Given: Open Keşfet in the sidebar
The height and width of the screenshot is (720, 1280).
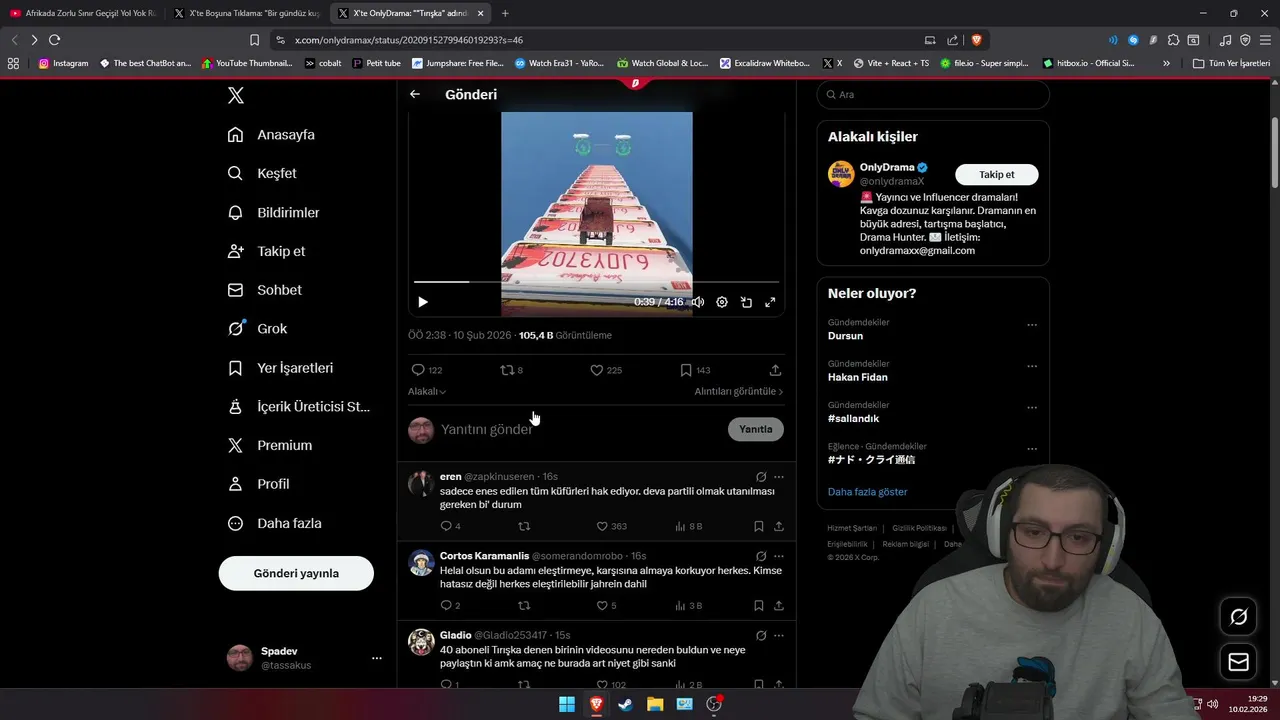Looking at the screenshot, I should tap(262, 173).
